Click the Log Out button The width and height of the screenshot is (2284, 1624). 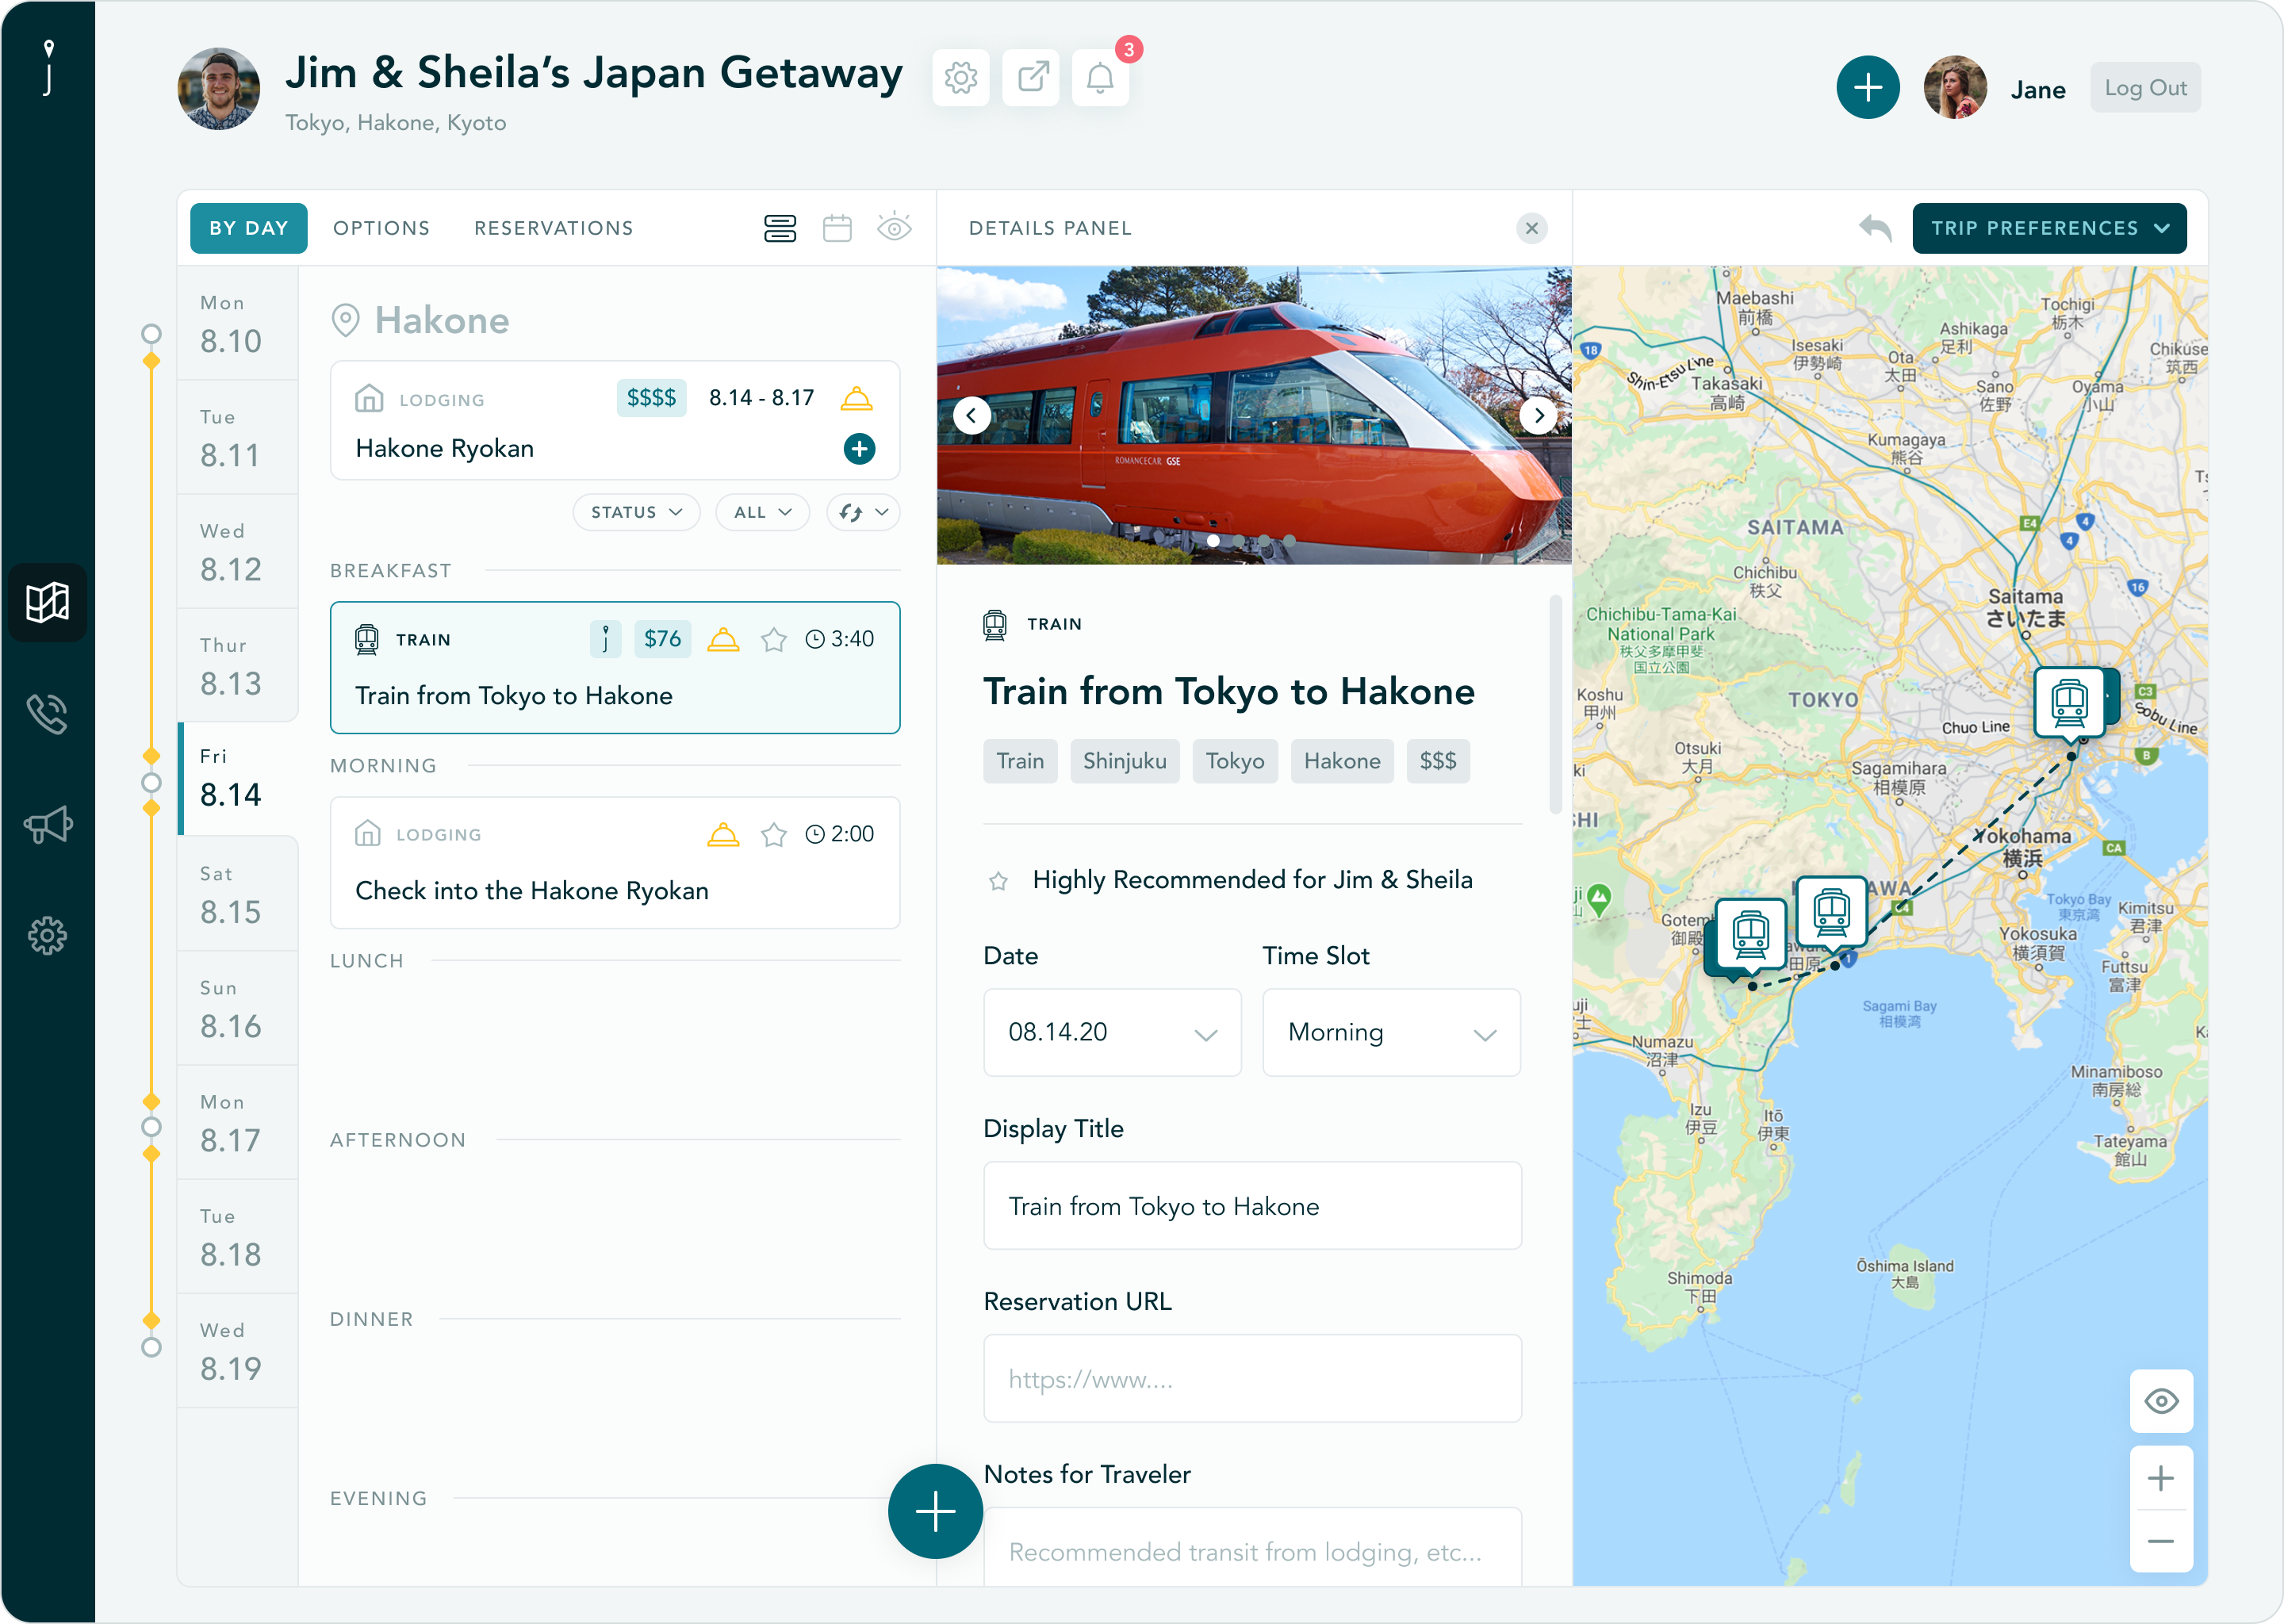click(2144, 88)
